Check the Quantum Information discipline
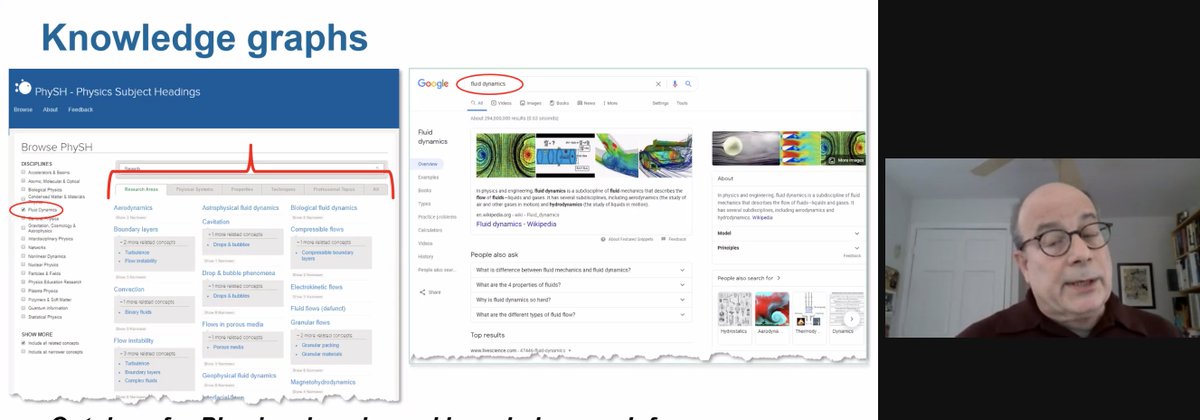This screenshot has width=1200, height=420. (23, 308)
